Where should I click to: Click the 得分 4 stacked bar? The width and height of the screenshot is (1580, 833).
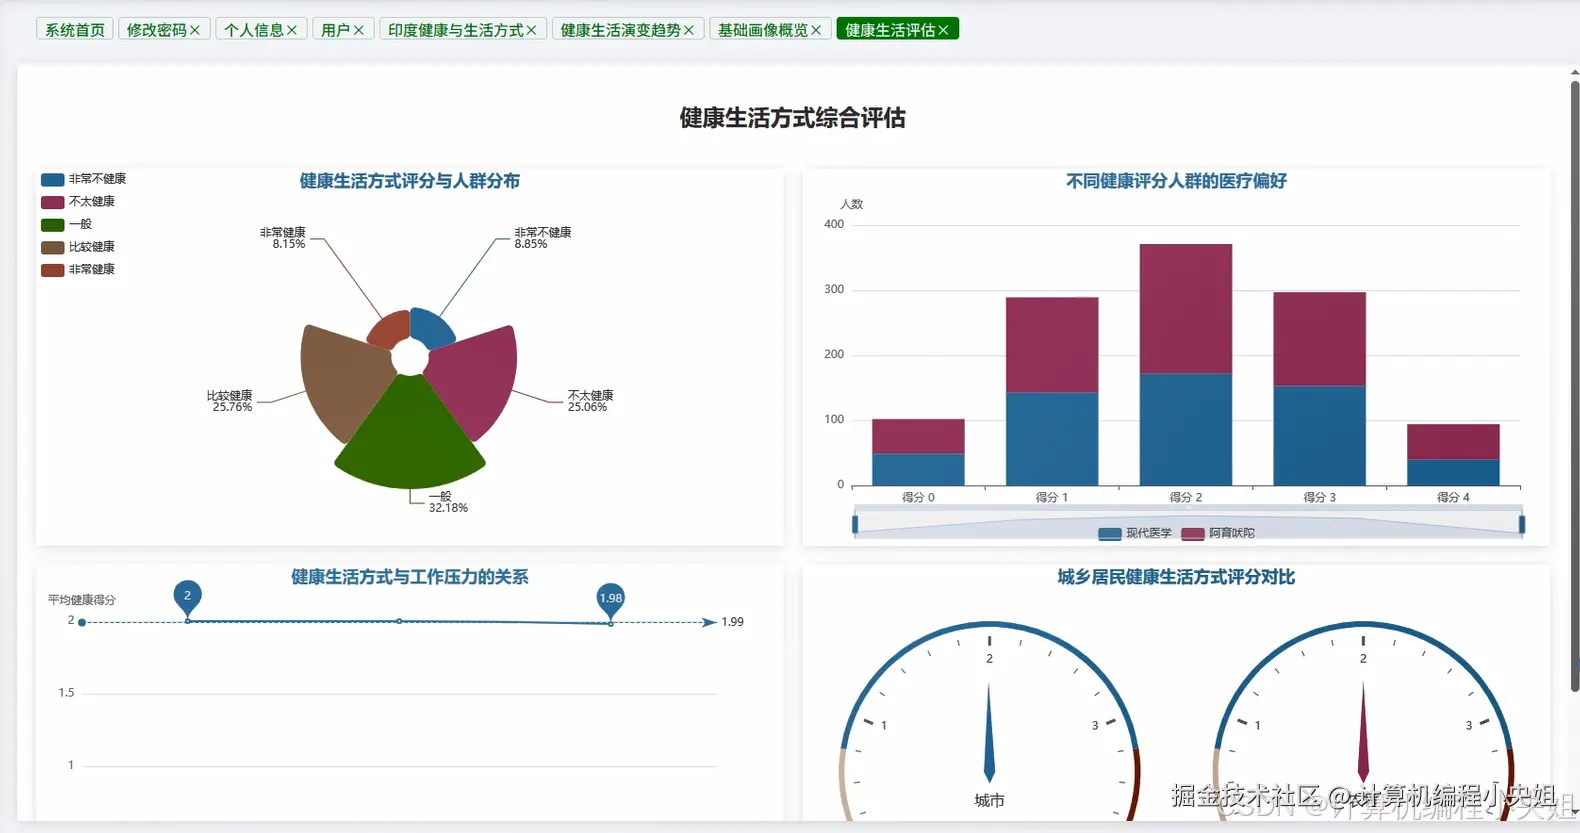pyautogui.click(x=1453, y=455)
